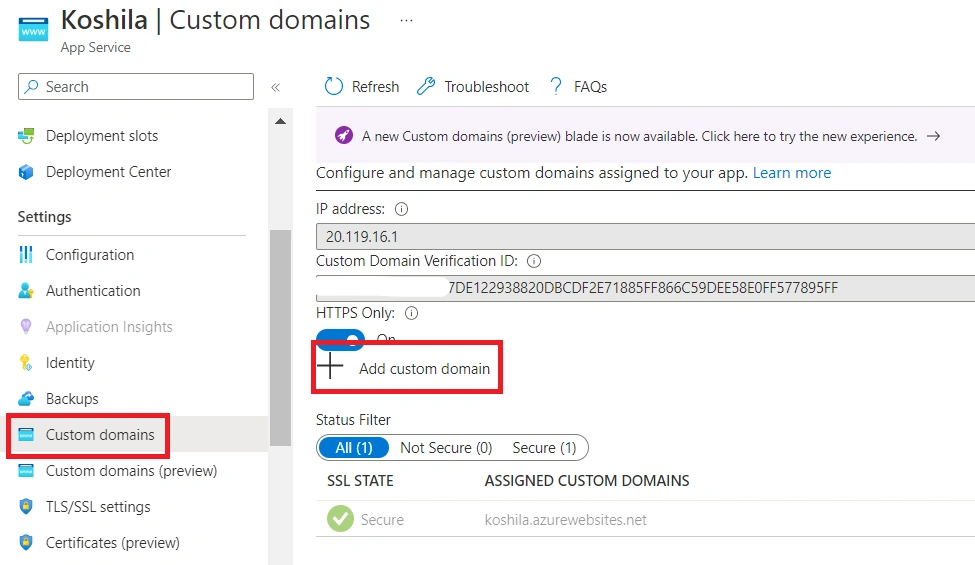The height and width of the screenshot is (565, 975).
Task: Click the Deployment Center cube icon
Action: 26,172
